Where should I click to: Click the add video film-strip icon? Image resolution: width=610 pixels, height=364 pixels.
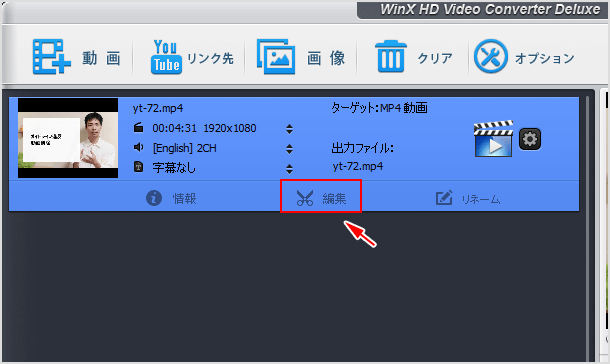[51, 57]
